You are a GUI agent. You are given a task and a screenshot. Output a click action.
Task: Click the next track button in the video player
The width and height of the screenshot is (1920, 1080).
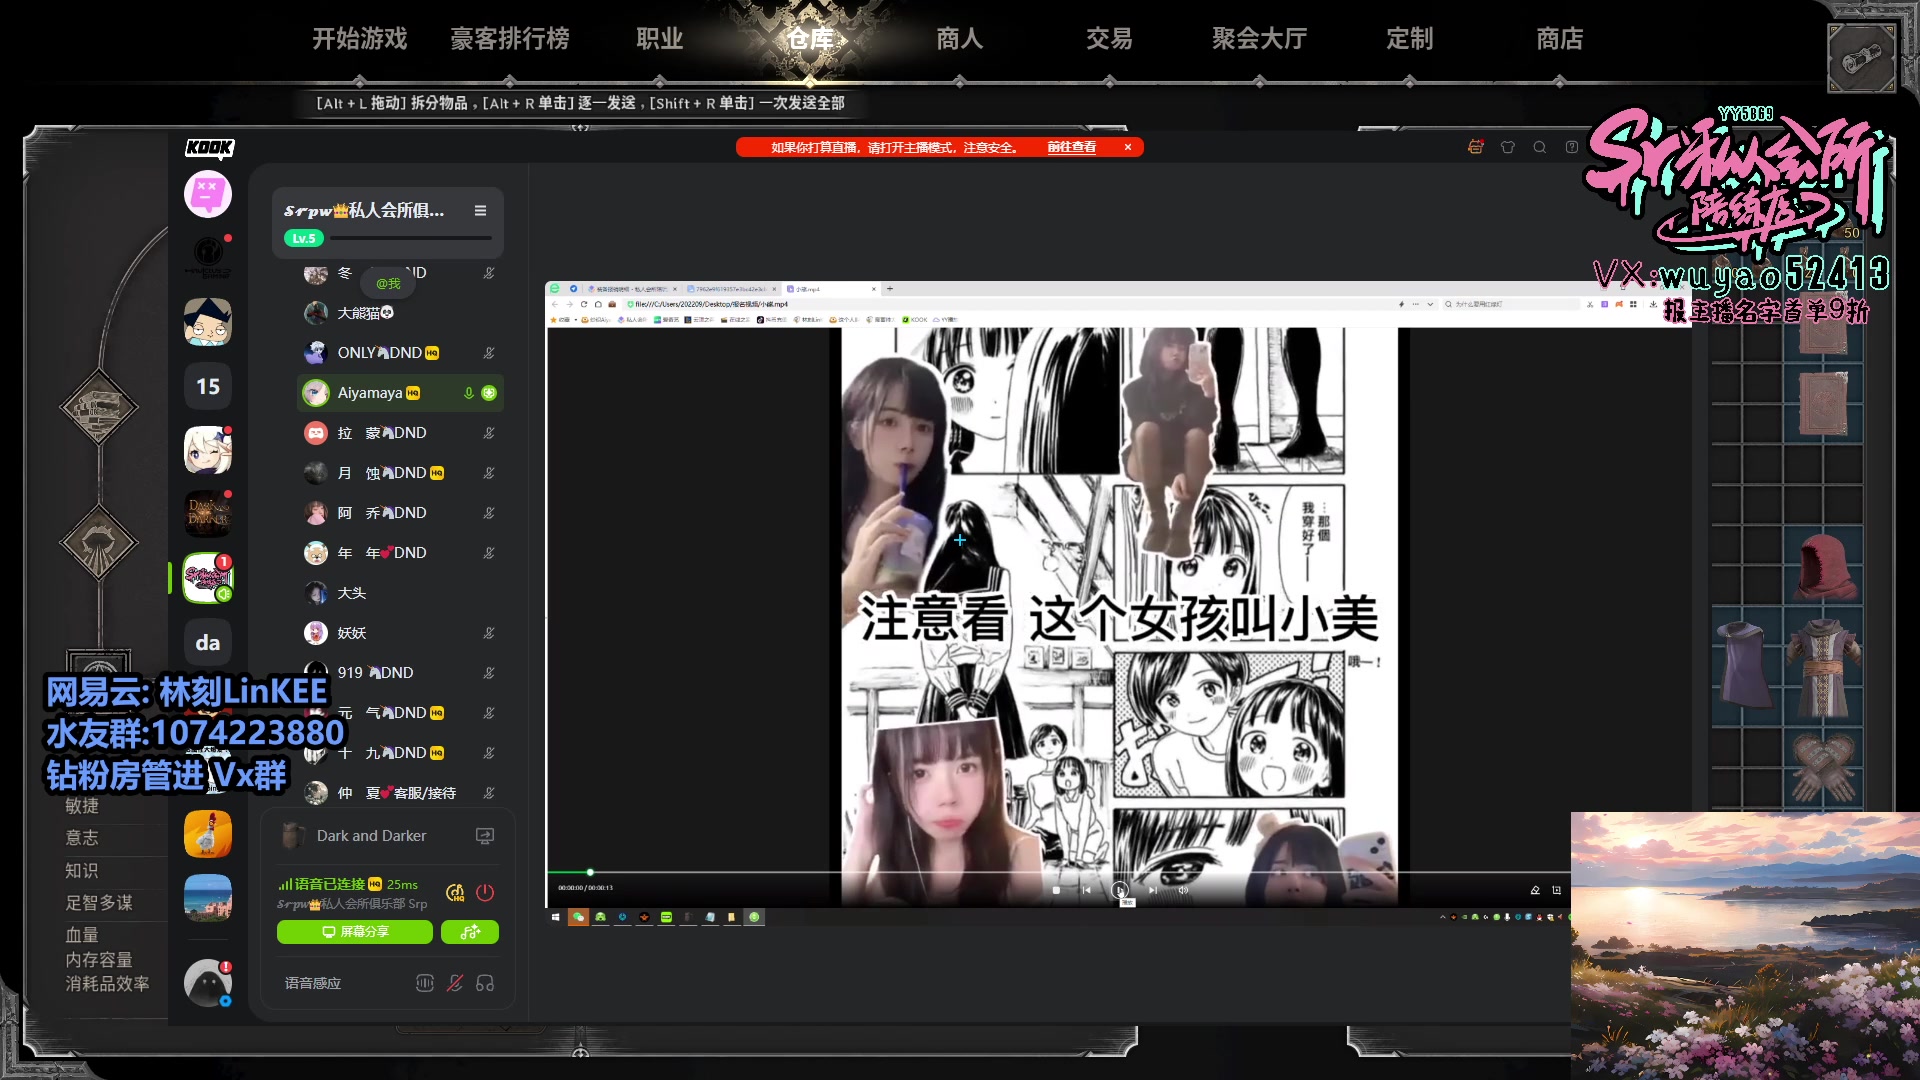pos(1152,890)
